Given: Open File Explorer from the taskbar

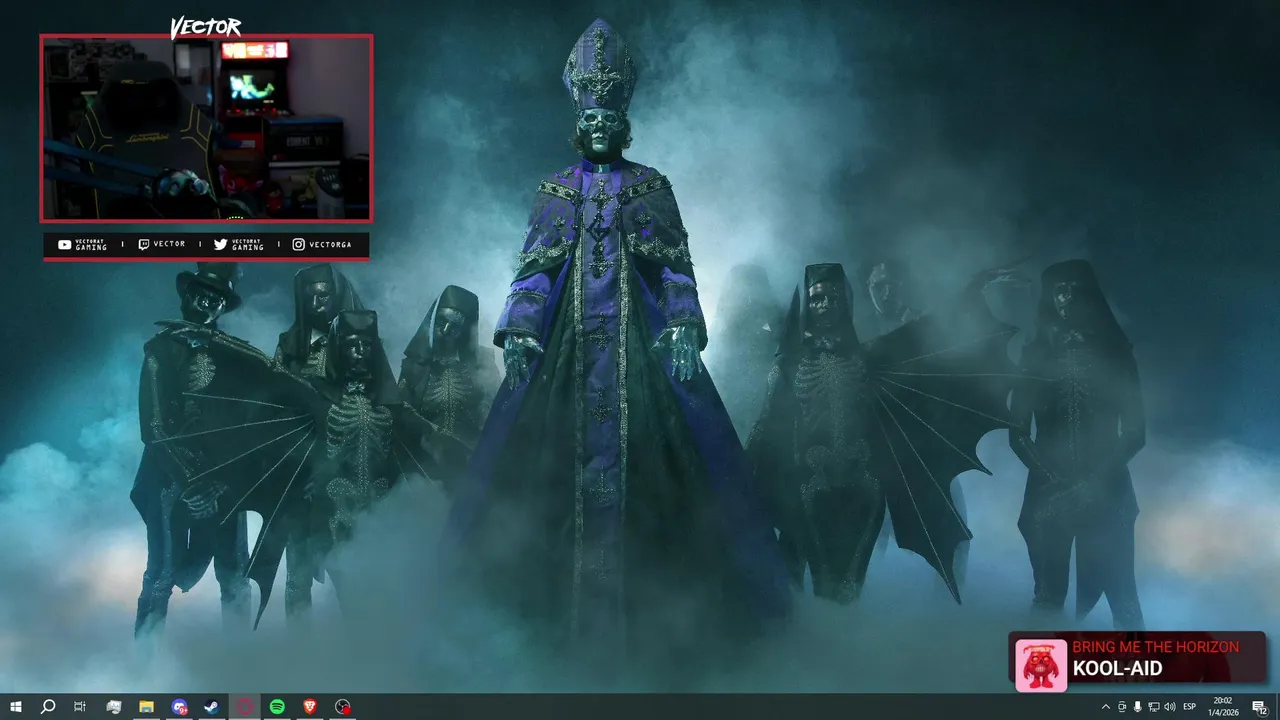Looking at the screenshot, I should (x=146, y=707).
